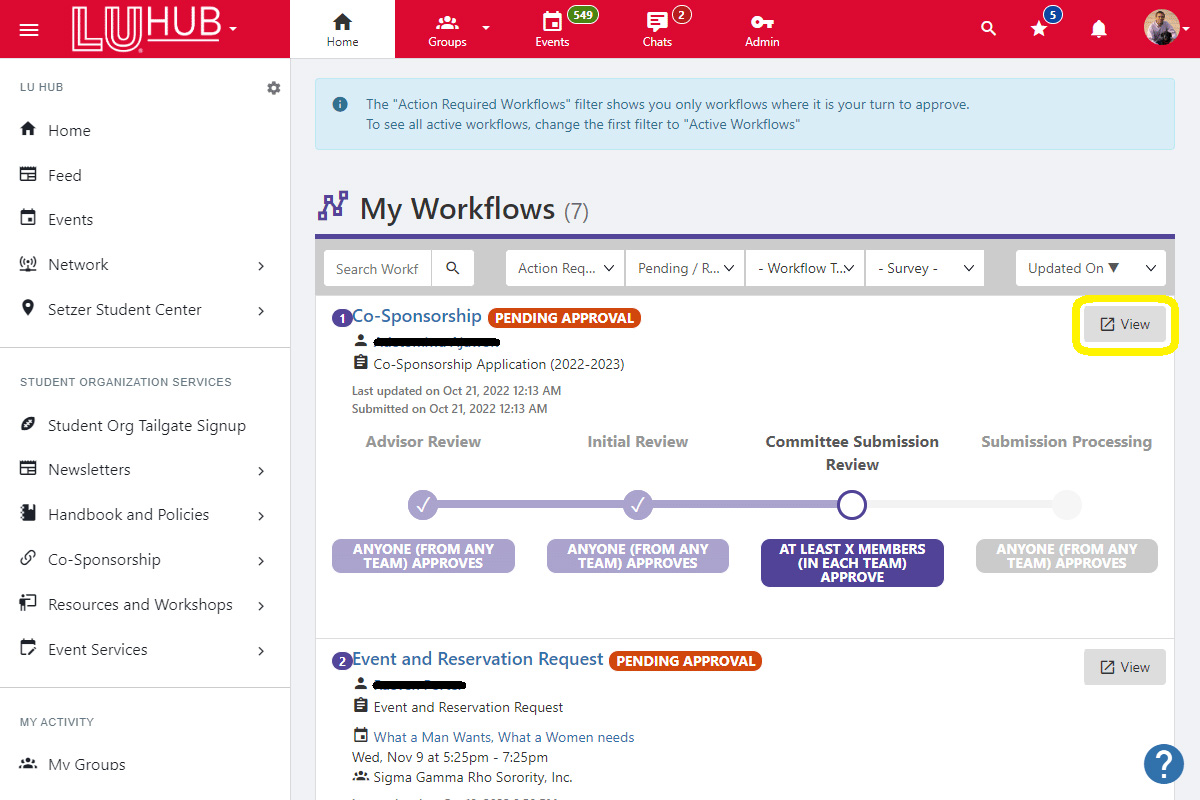The height and width of the screenshot is (800, 1200).
Task: Open the notifications bell
Action: click(x=1098, y=29)
